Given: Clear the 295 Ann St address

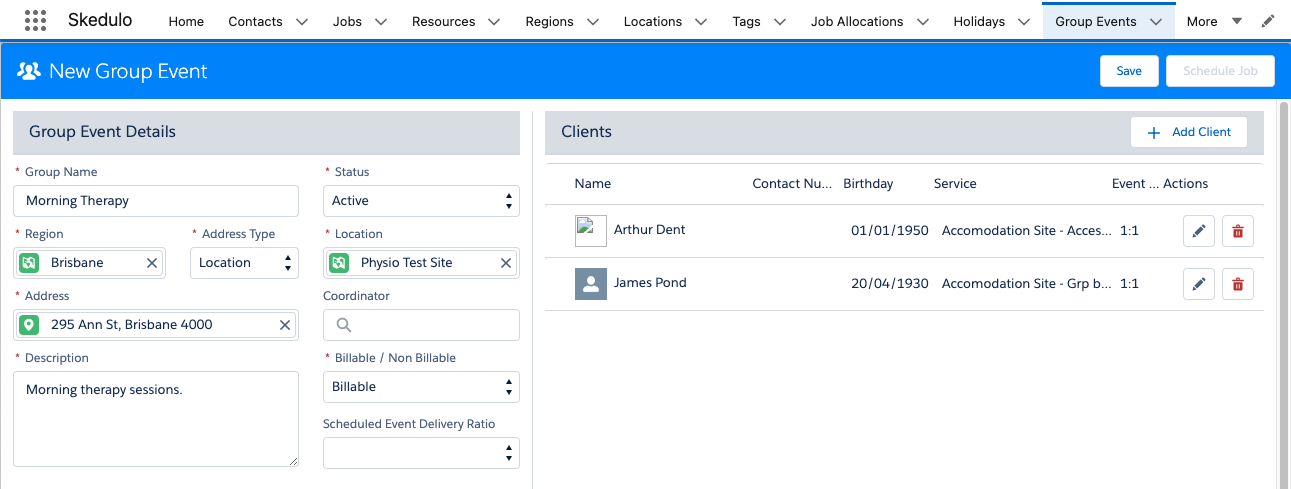Looking at the screenshot, I should (x=285, y=325).
